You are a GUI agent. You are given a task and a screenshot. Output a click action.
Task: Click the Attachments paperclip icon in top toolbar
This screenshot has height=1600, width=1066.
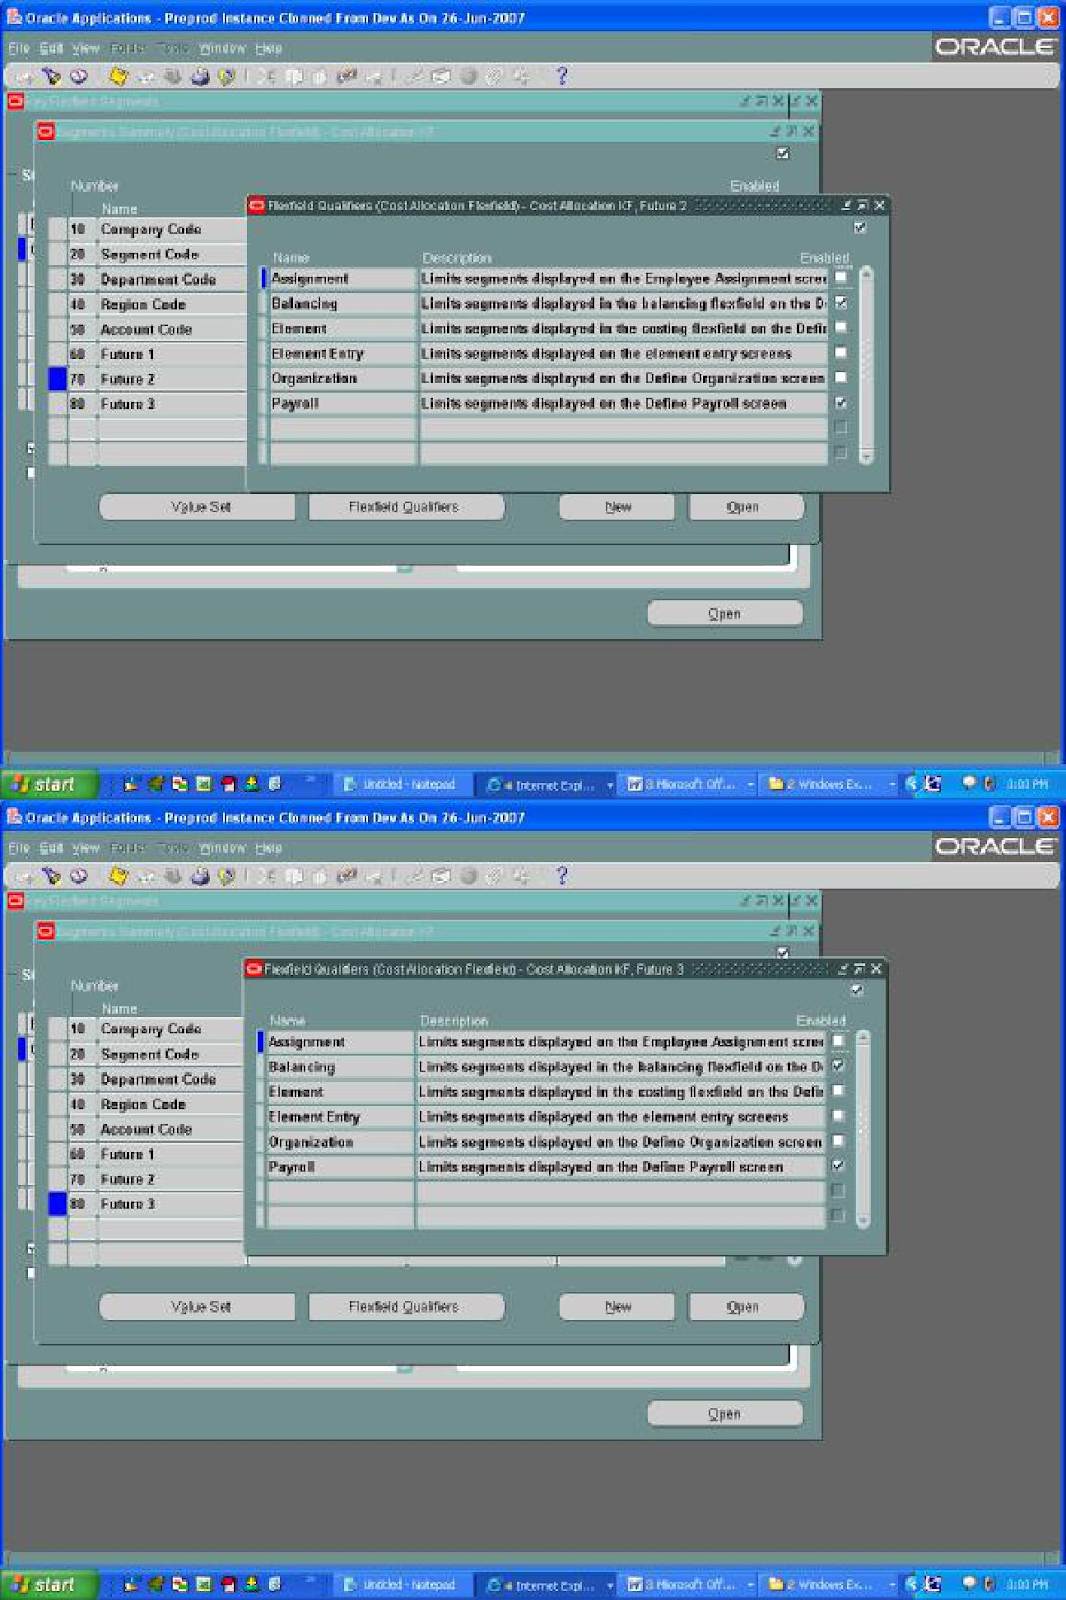point(494,76)
